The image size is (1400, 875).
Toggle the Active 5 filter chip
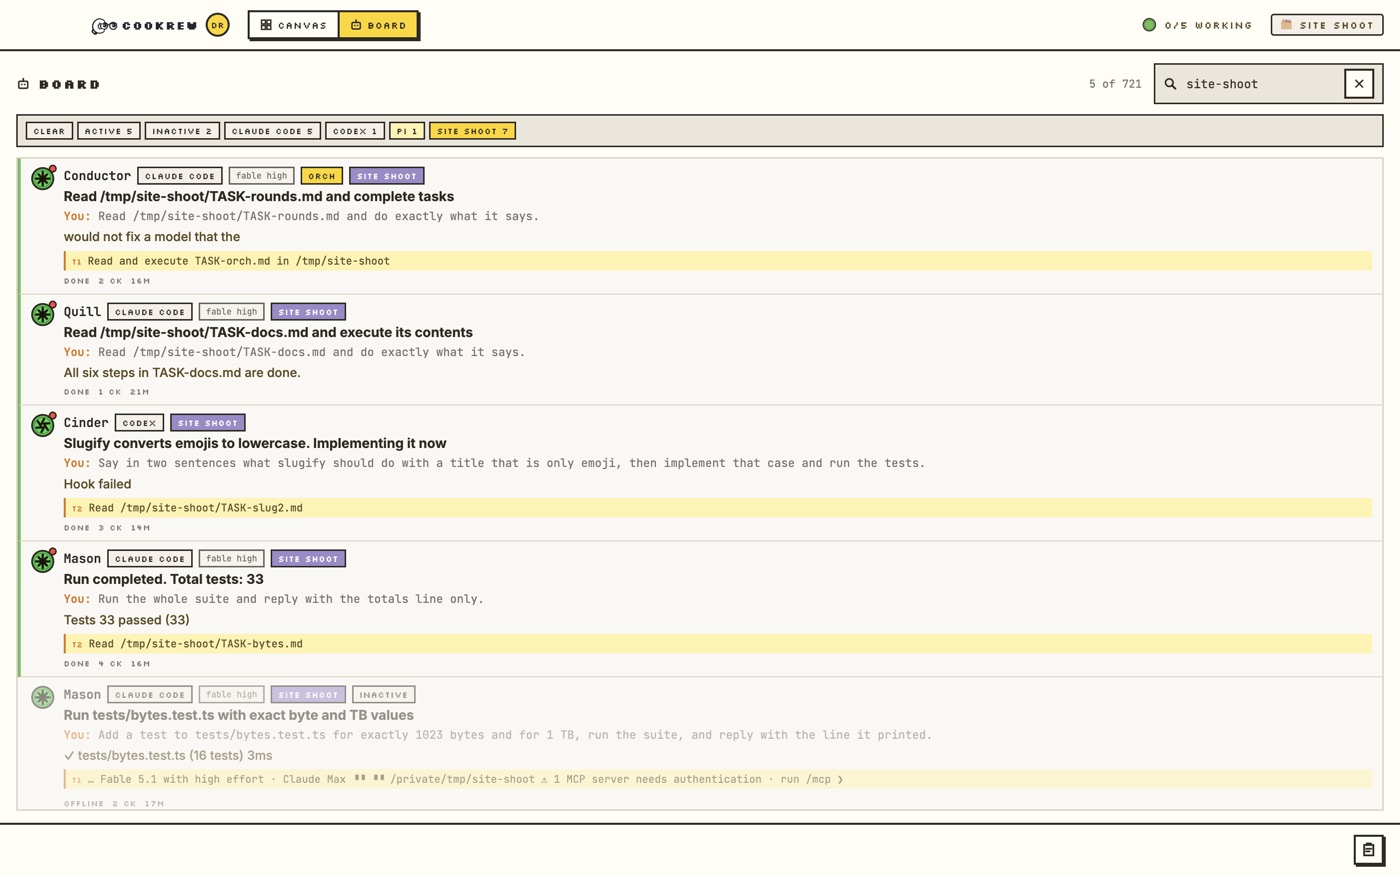point(109,131)
